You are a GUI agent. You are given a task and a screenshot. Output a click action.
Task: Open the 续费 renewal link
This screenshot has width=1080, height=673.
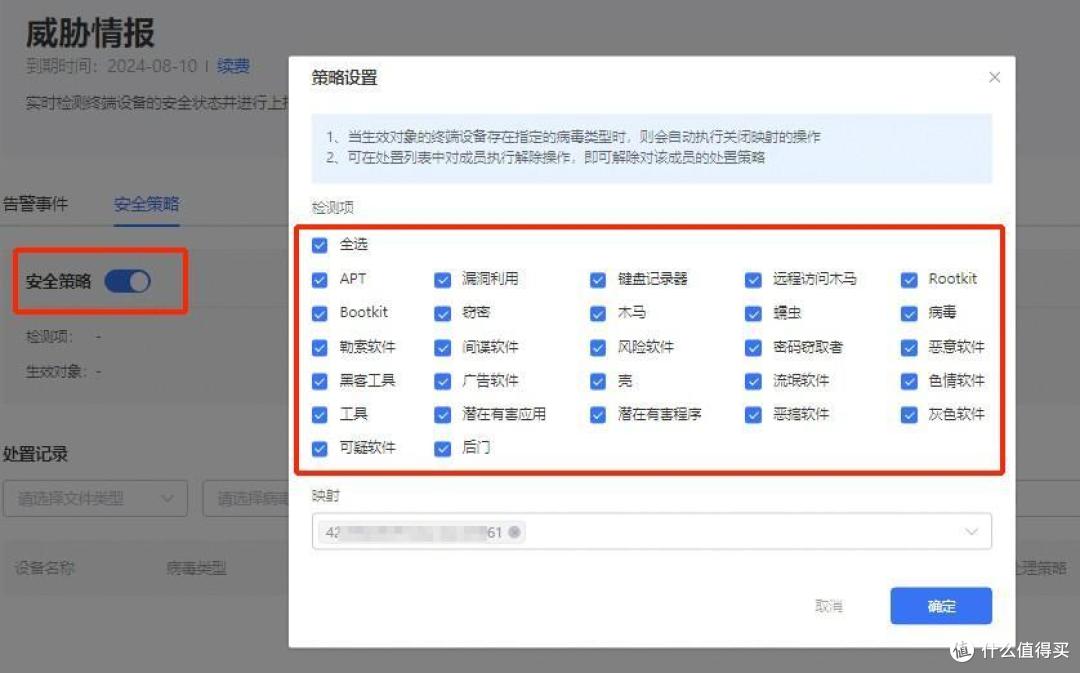pyautogui.click(x=233, y=66)
